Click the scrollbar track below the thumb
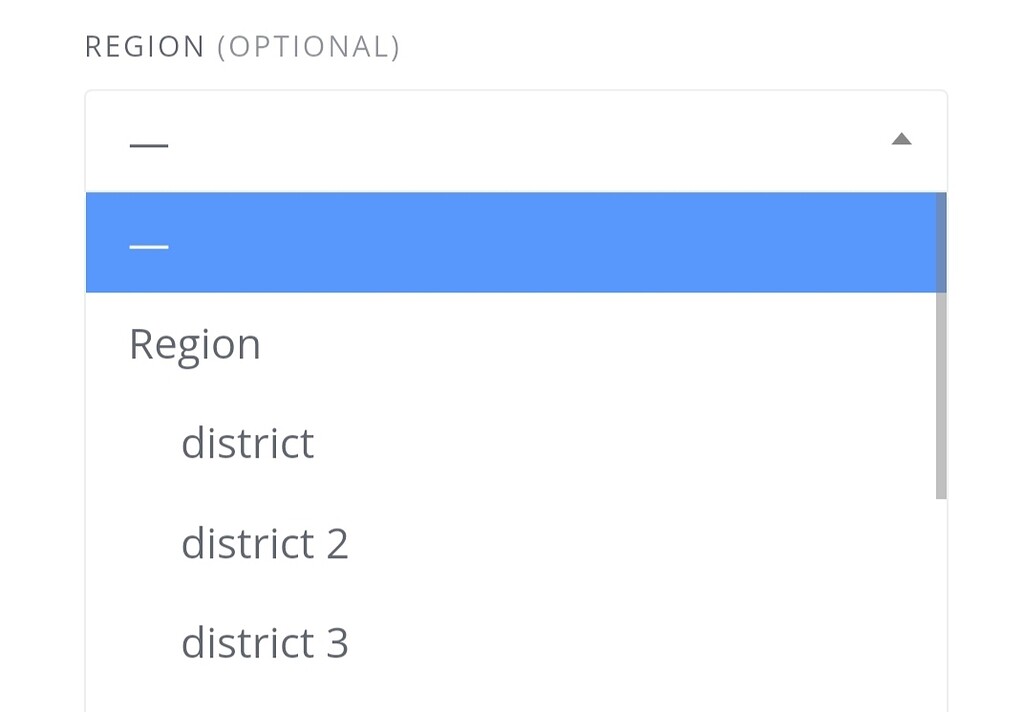 click(x=941, y=600)
